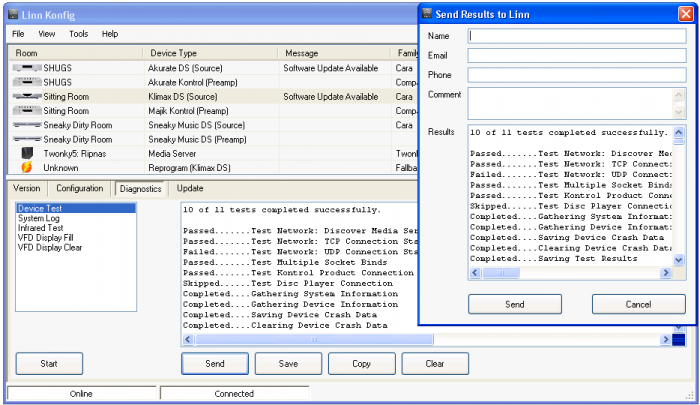Open the Tools menu
The width and height of the screenshot is (700, 405).
(x=79, y=34)
